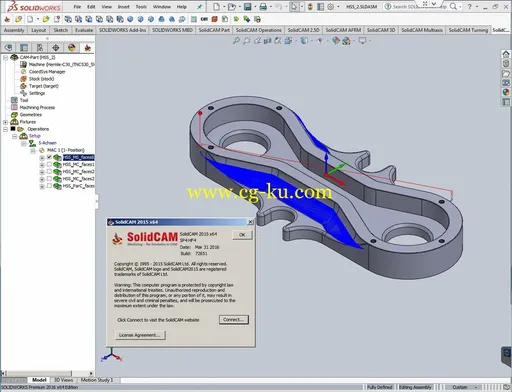Click the Open file icon in top toolbar
The height and width of the screenshot is (392, 512).
pyautogui.click(x=232, y=7)
